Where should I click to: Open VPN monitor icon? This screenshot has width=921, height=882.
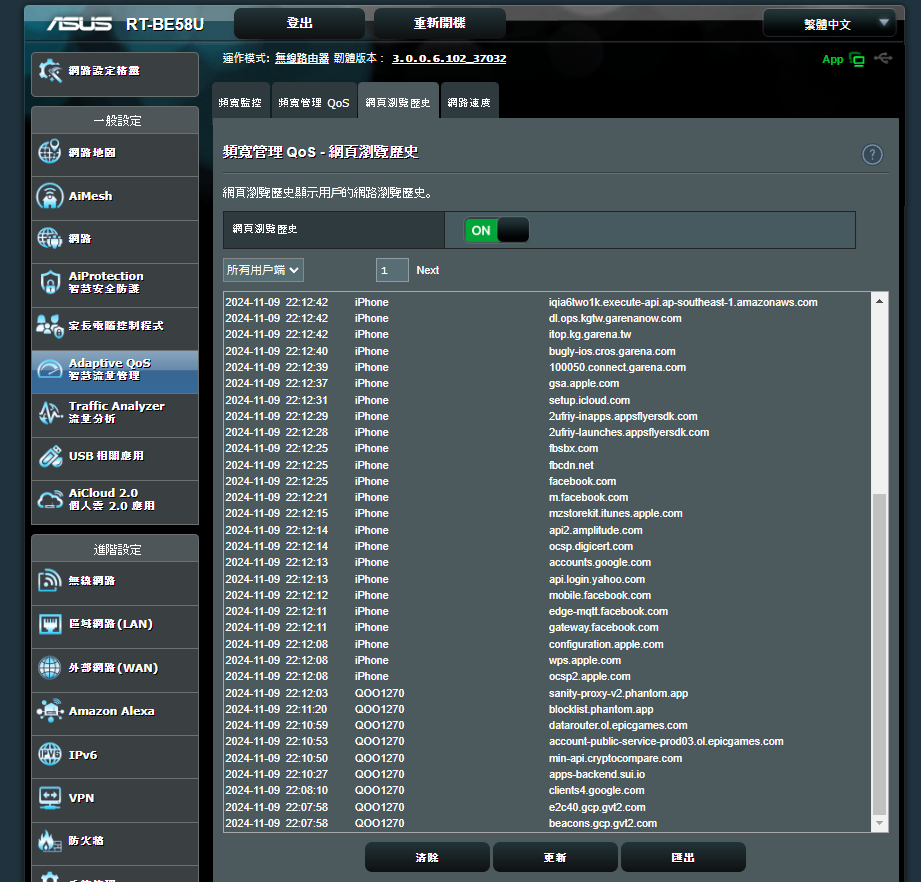click(50, 797)
